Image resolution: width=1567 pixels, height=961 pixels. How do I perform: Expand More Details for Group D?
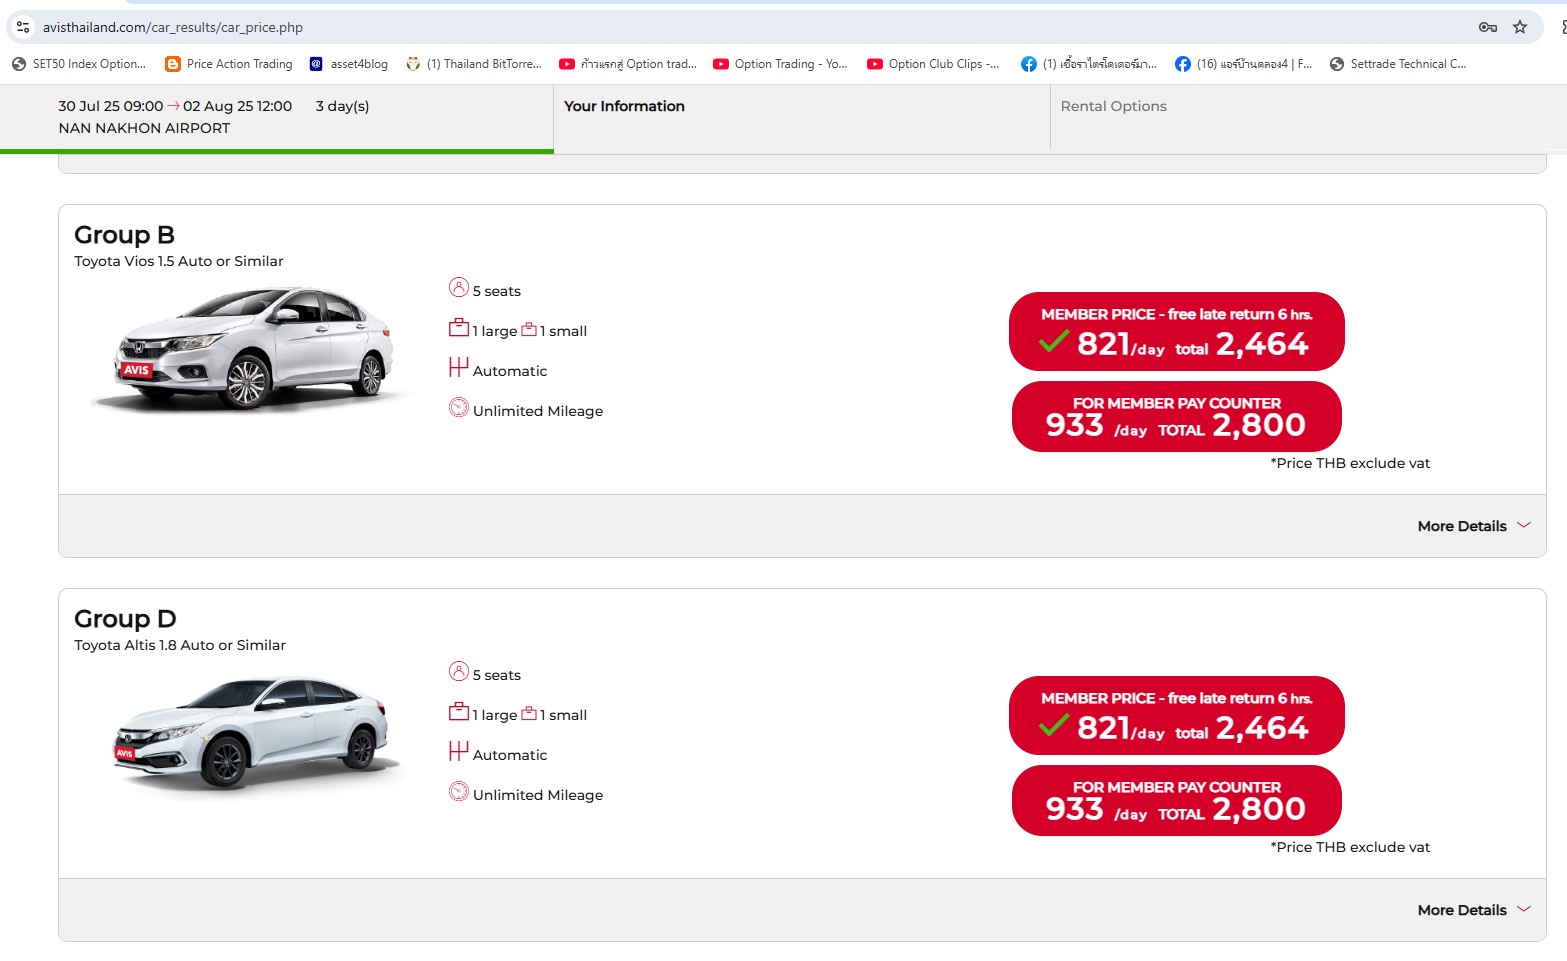click(1473, 910)
